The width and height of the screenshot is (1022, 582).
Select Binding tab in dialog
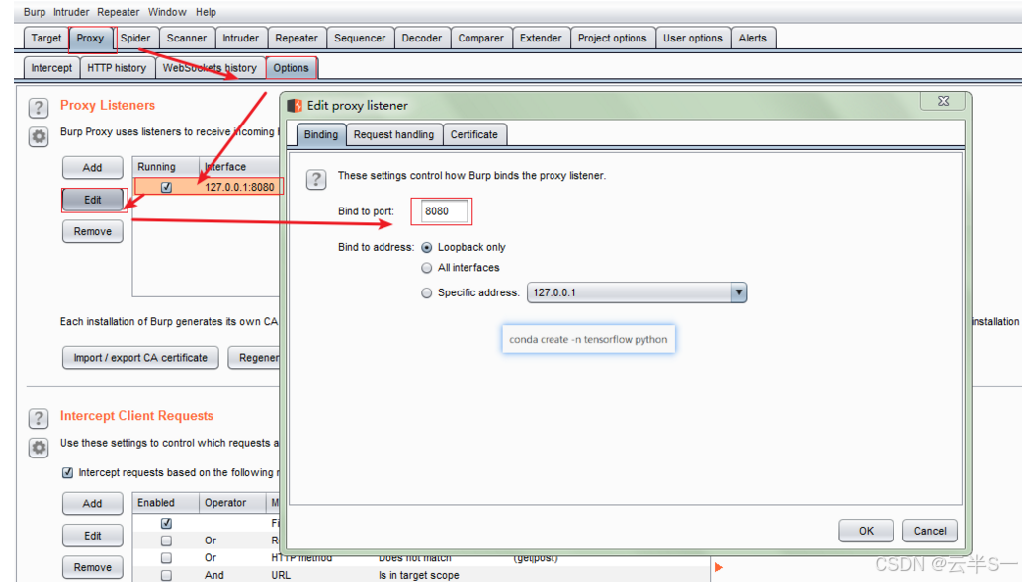pyautogui.click(x=321, y=134)
